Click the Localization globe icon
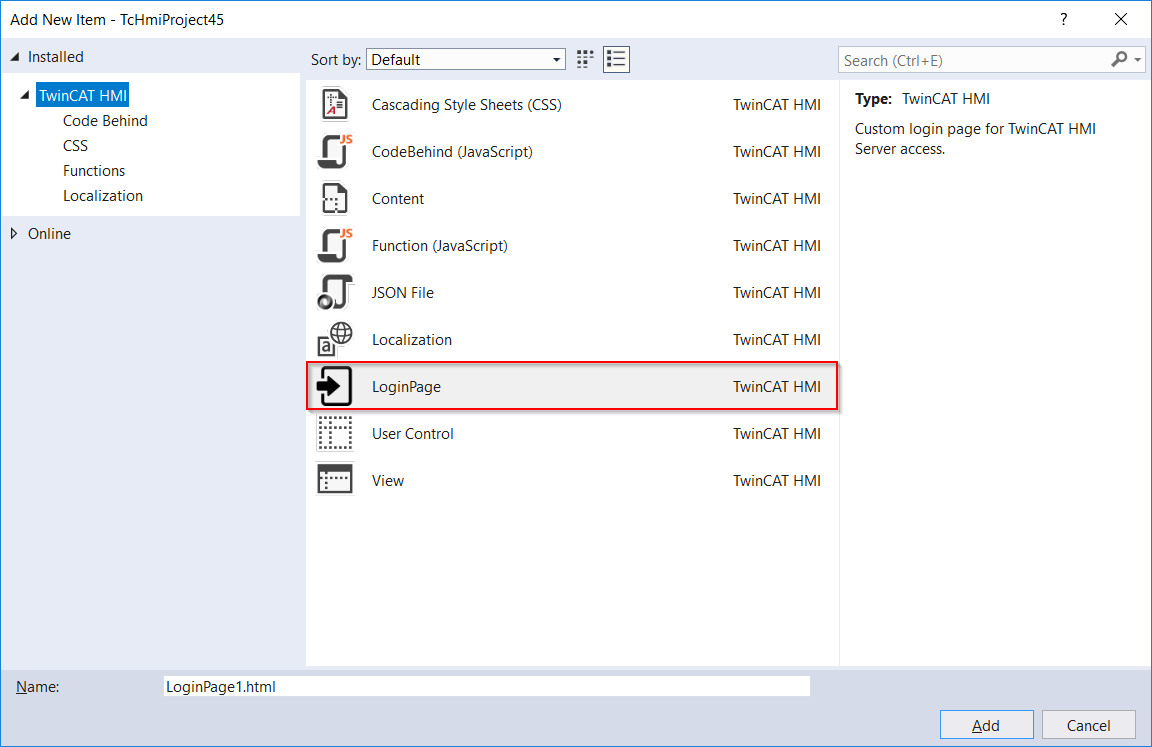This screenshot has height=747, width=1152. click(335, 339)
